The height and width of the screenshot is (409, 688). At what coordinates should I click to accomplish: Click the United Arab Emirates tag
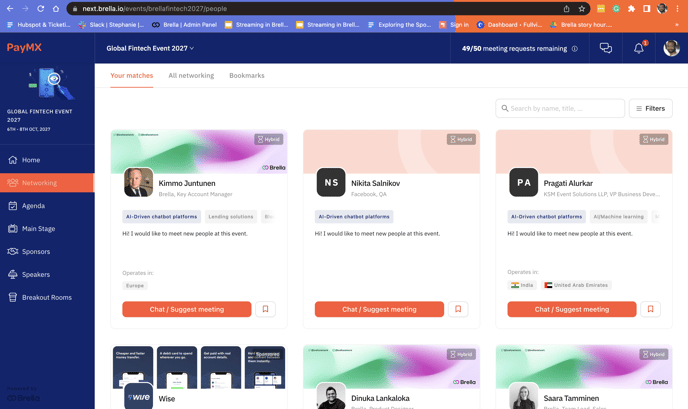[x=576, y=285]
